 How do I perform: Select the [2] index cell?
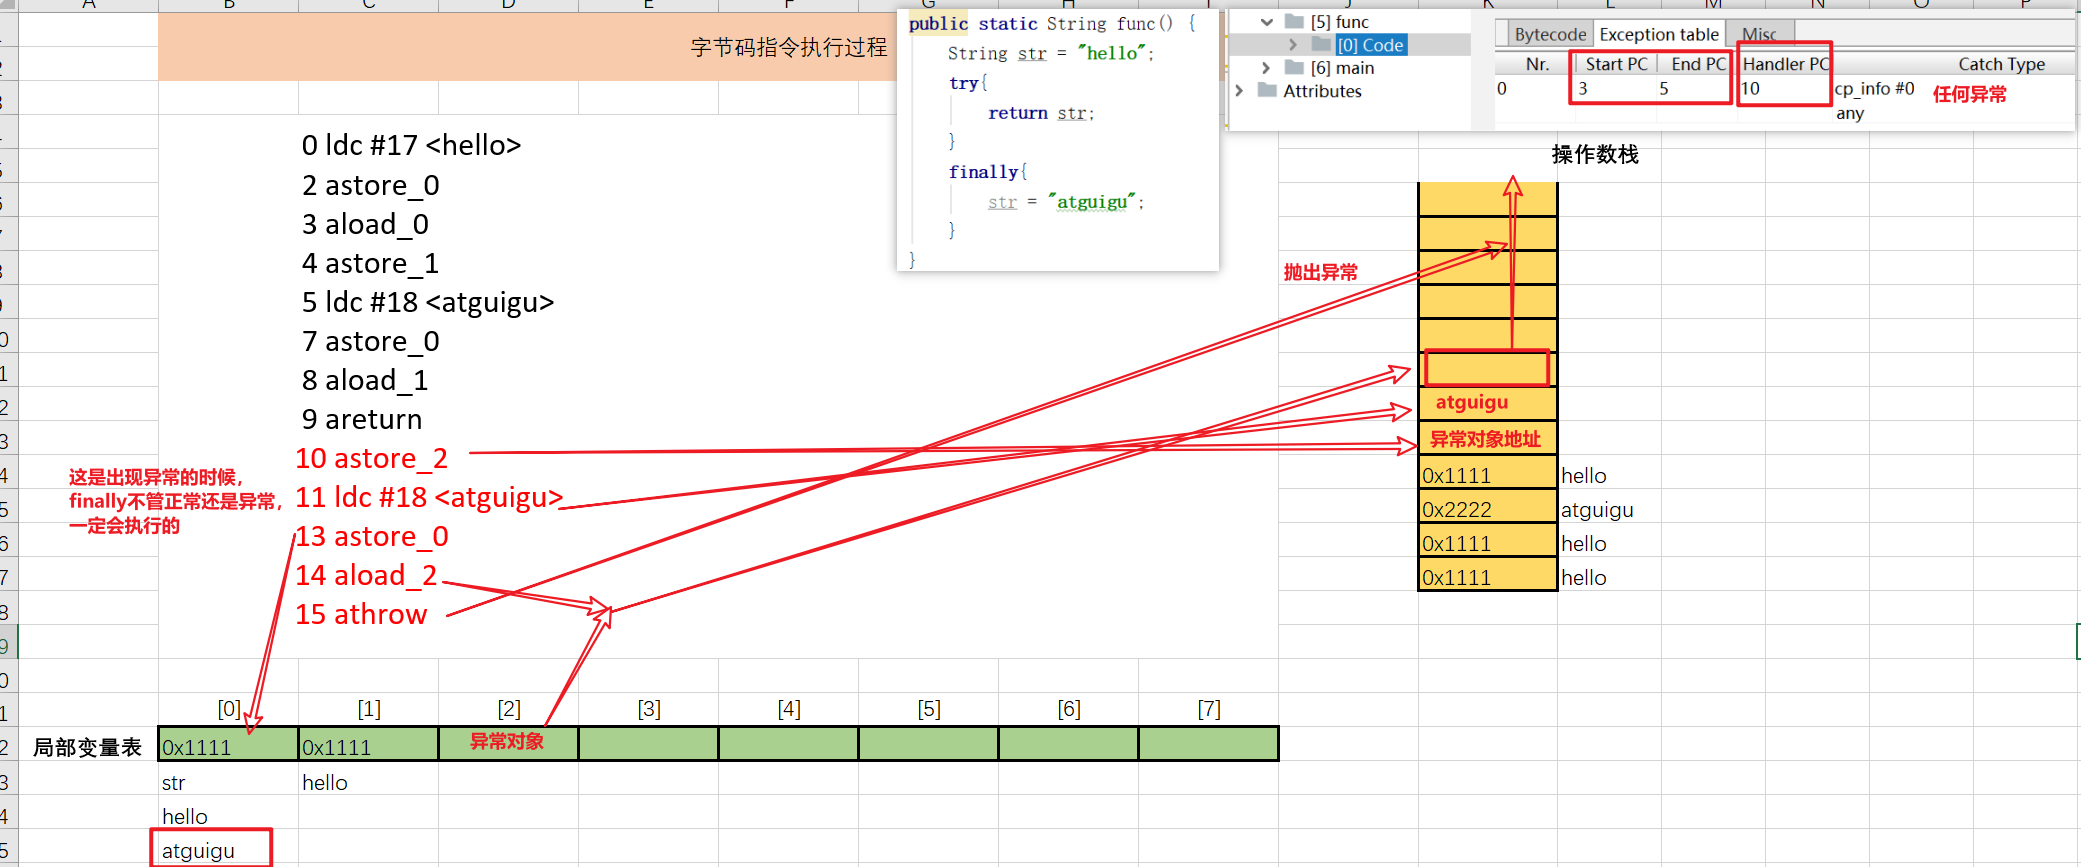[x=509, y=709]
